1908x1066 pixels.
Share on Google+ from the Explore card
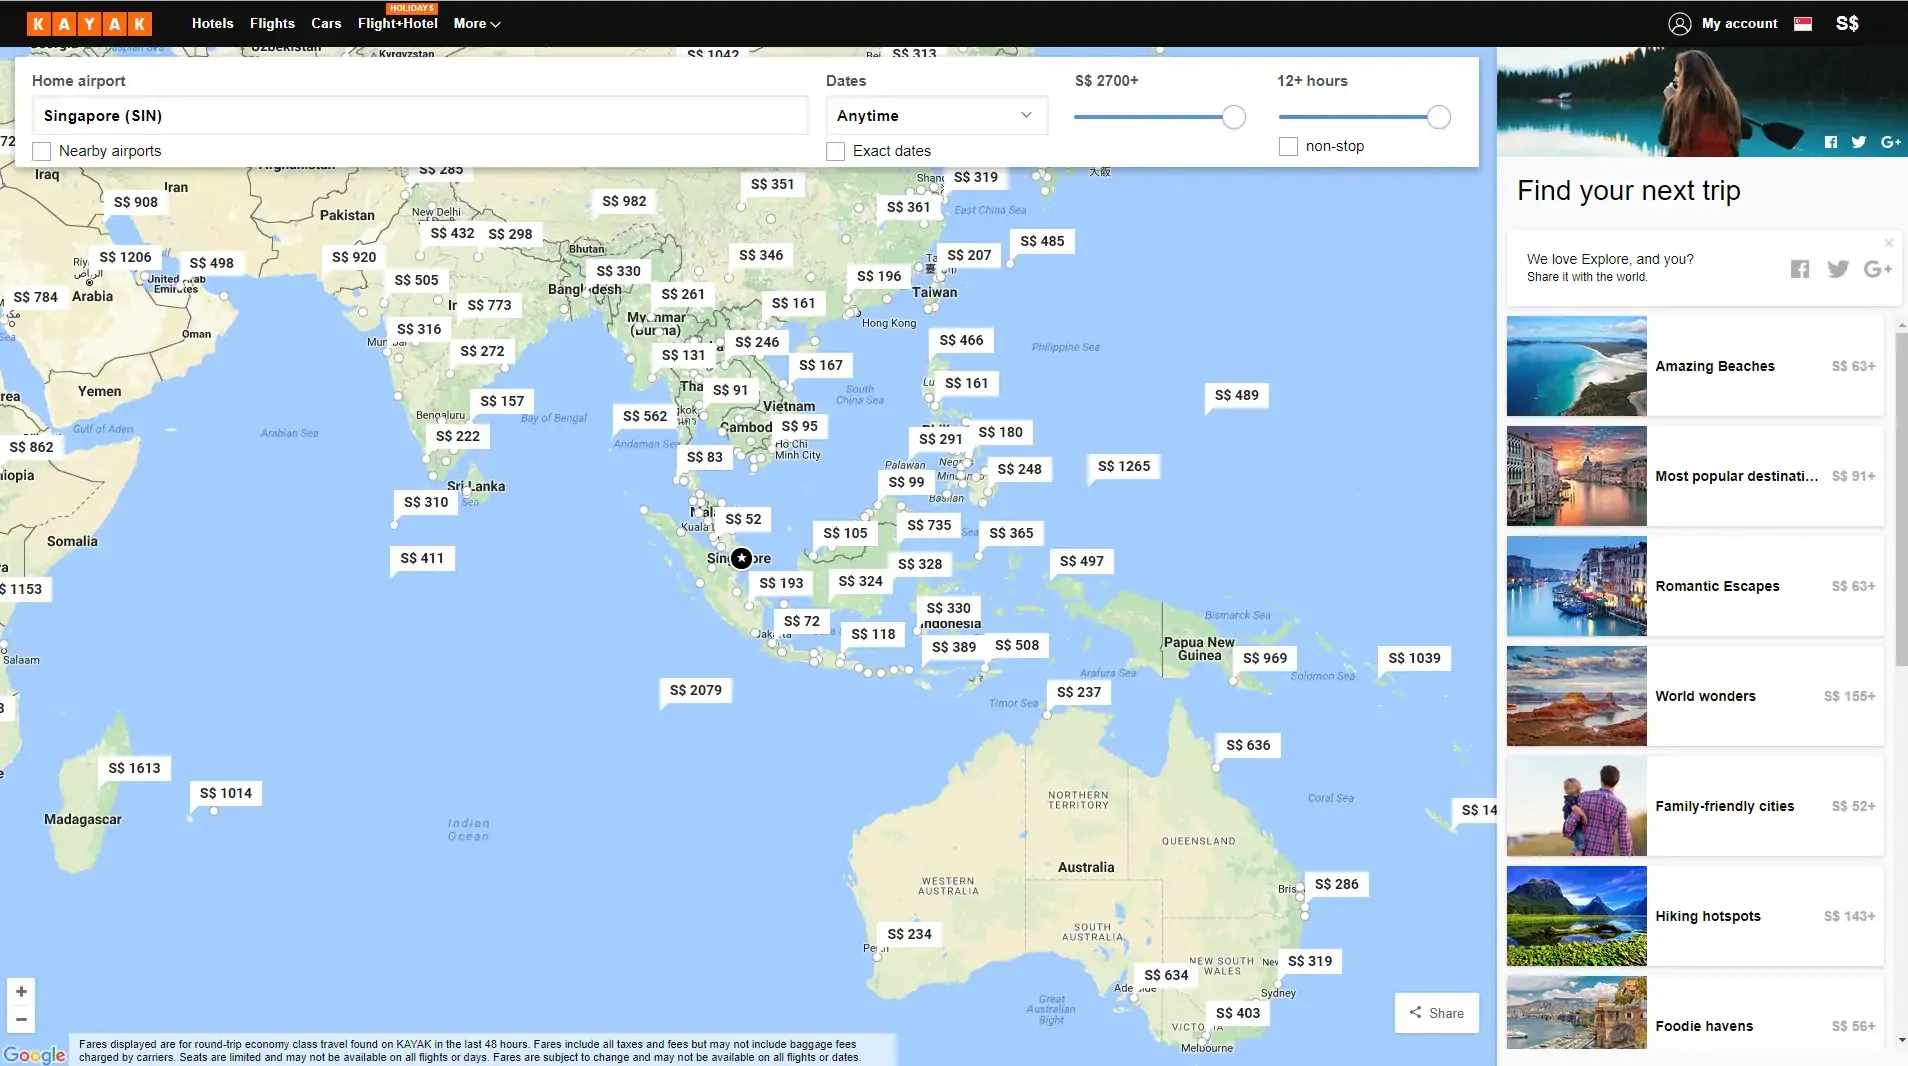pyautogui.click(x=1877, y=268)
